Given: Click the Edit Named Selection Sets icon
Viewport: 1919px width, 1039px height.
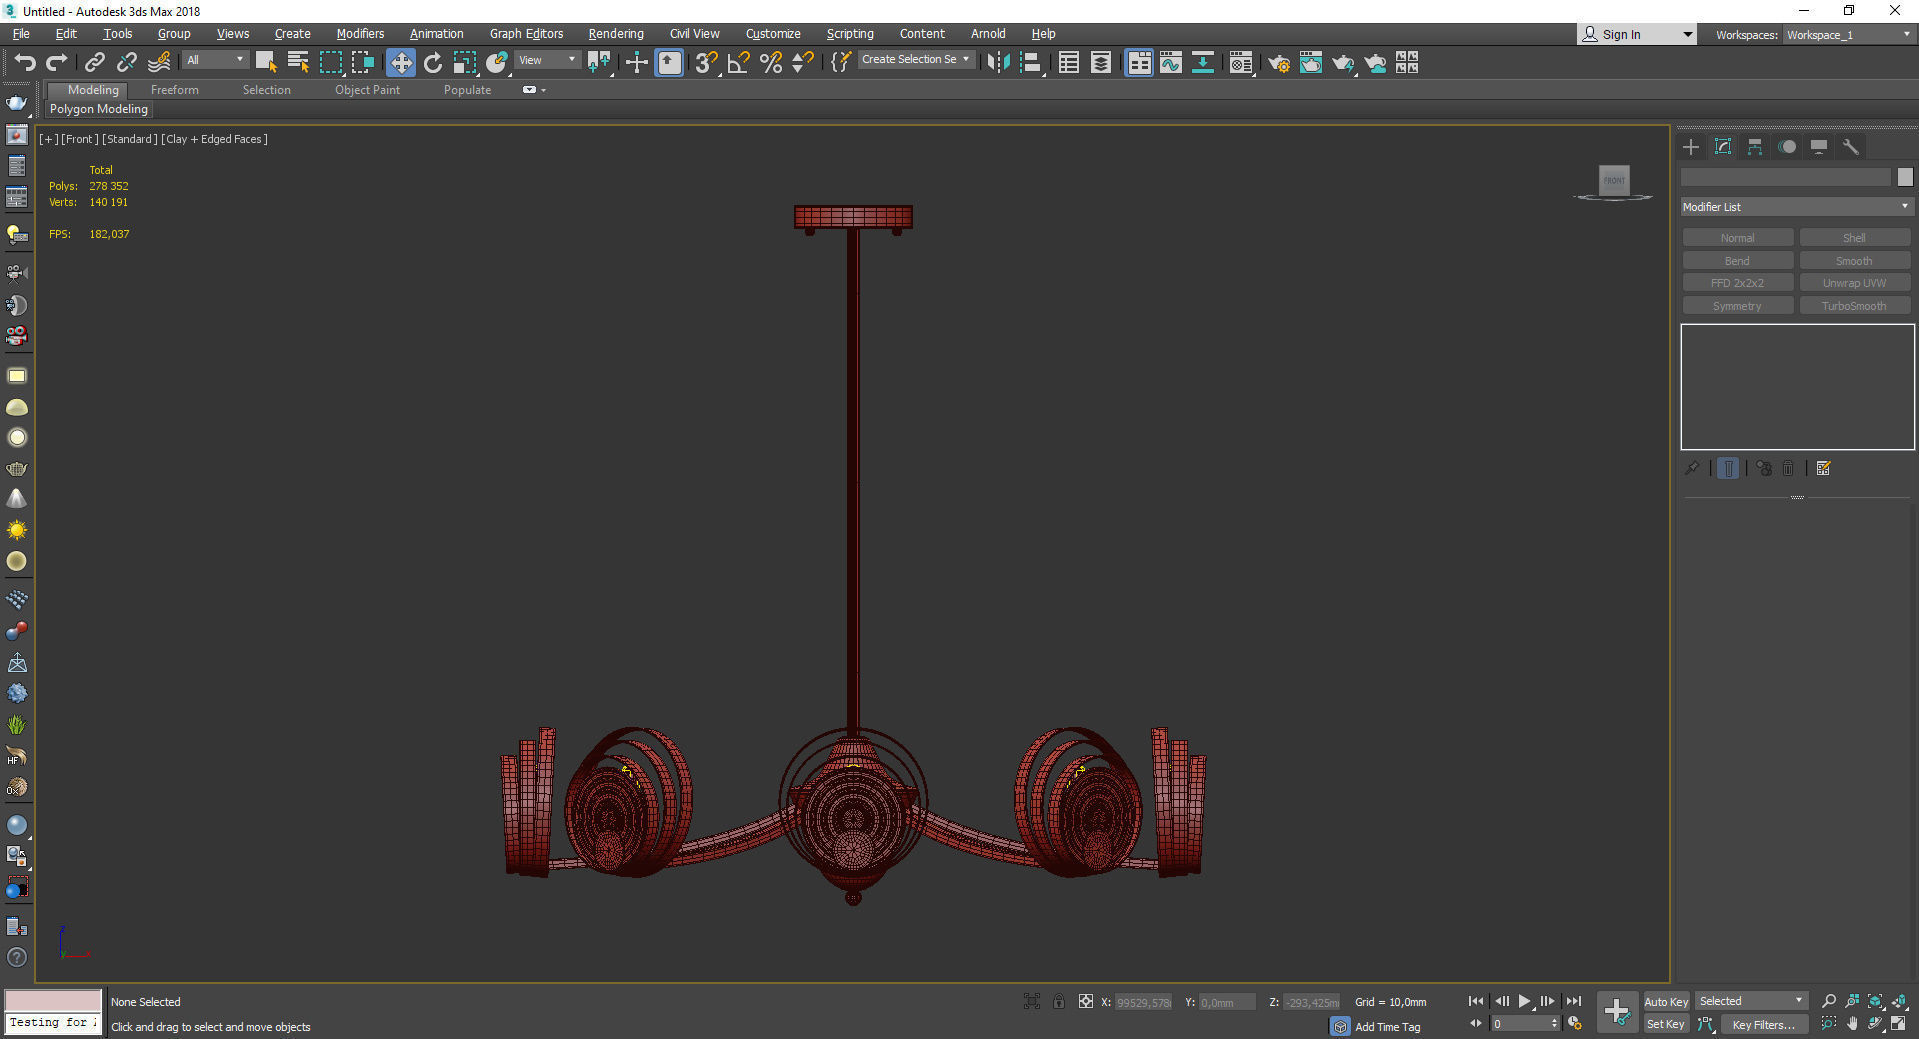Looking at the screenshot, I should coord(841,63).
